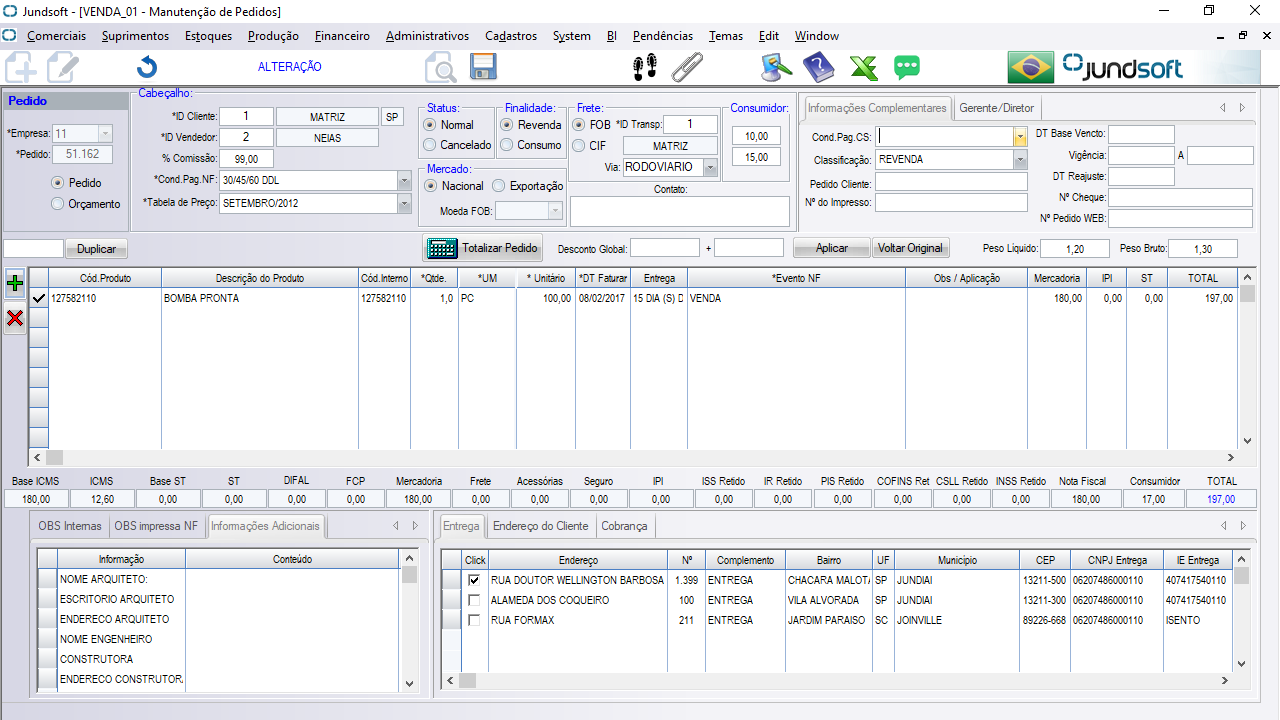Open the Suprimentos menu
The width and height of the screenshot is (1280, 720).
click(x=135, y=36)
